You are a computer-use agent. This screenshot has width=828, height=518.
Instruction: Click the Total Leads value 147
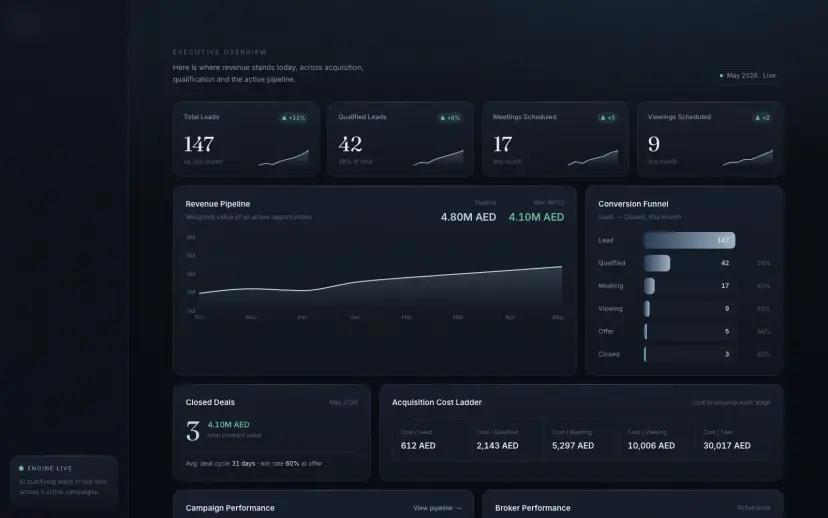tap(199, 144)
